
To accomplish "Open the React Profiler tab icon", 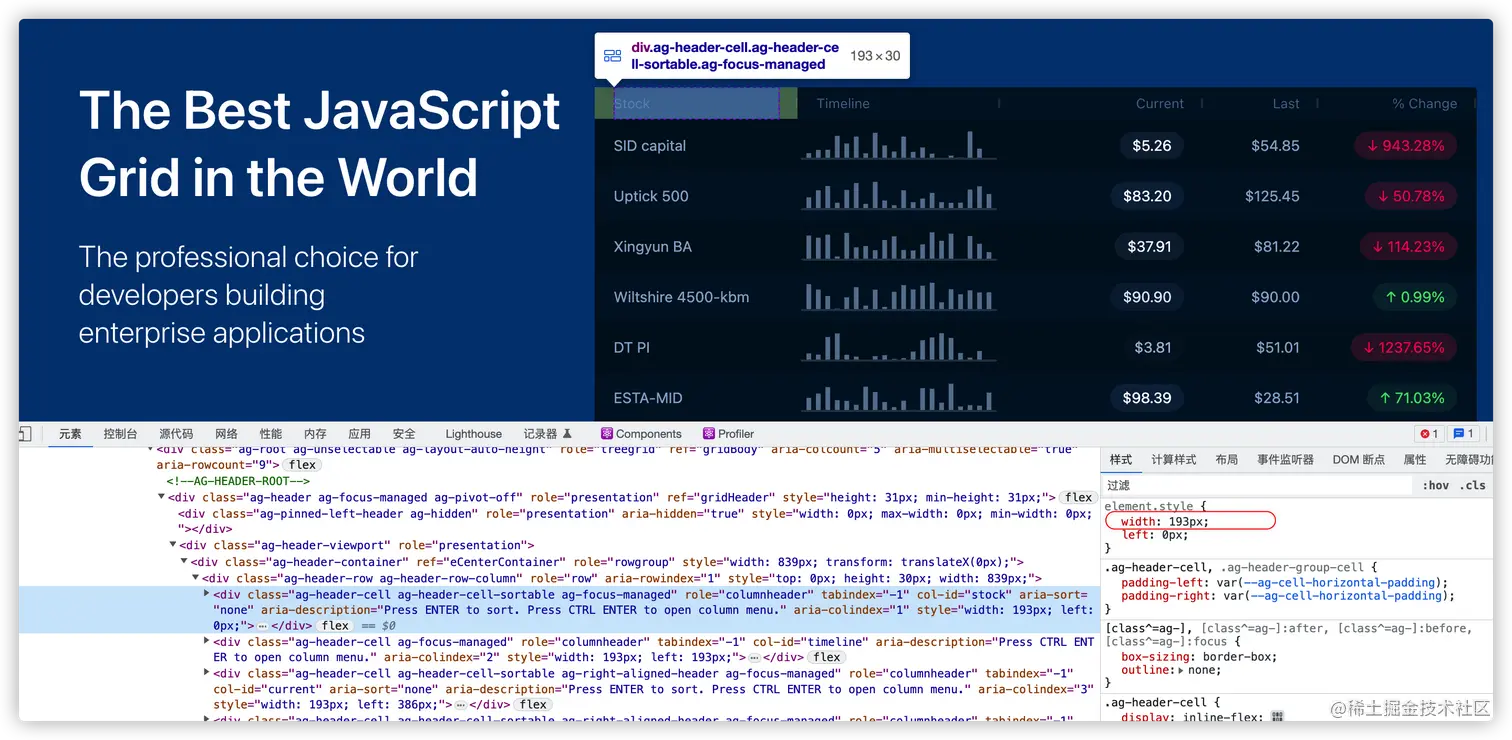I will click(x=709, y=434).
